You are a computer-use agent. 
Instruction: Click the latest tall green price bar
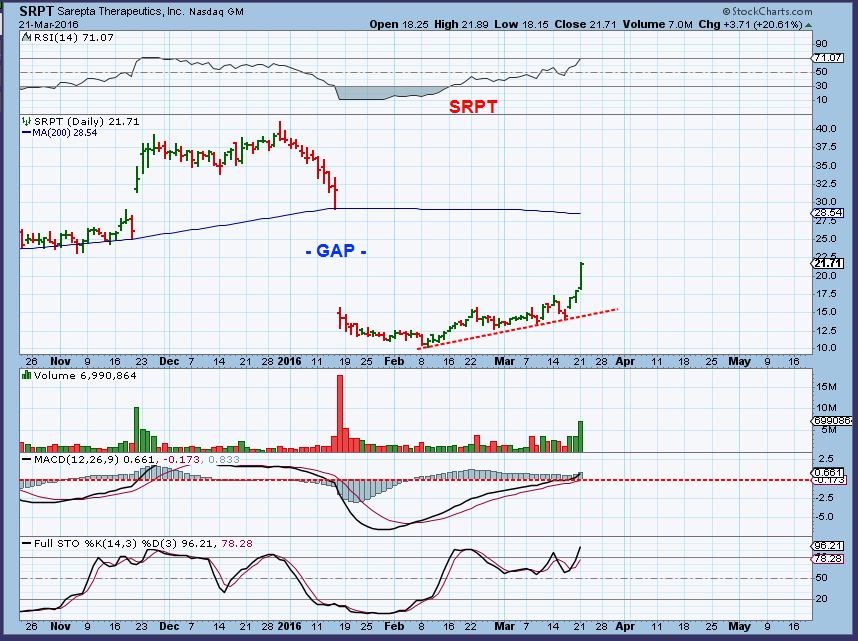click(x=581, y=275)
